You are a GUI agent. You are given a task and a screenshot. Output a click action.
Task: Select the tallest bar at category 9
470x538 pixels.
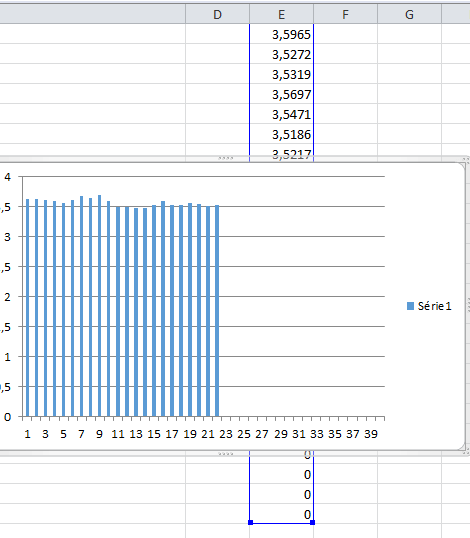tap(99, 306)
